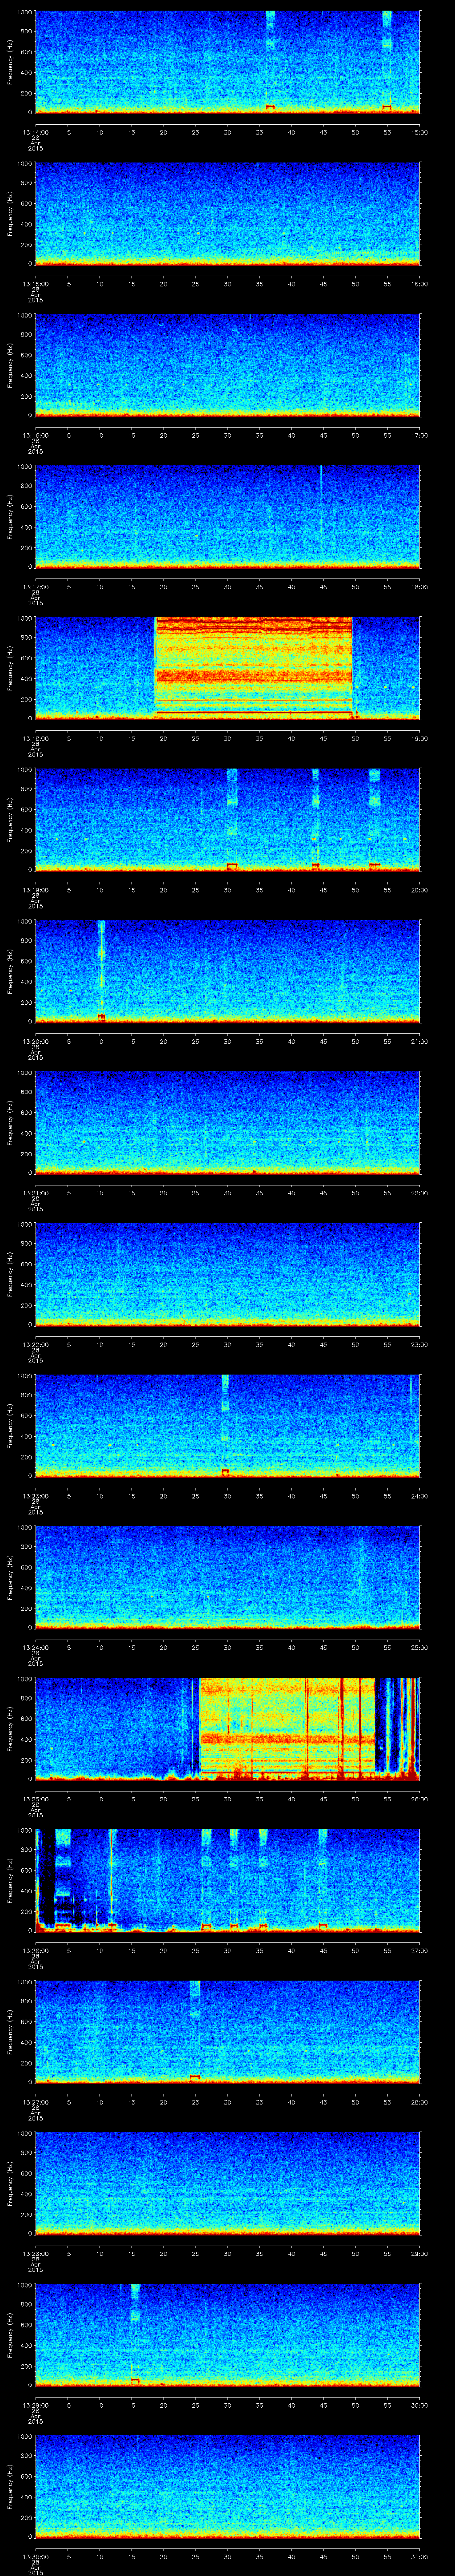Image resolution: width=455 pixels, height=2576 pixels.
Task: Click the 30 second tick under the 13:17:00 panel
Action: click(228, 587)
